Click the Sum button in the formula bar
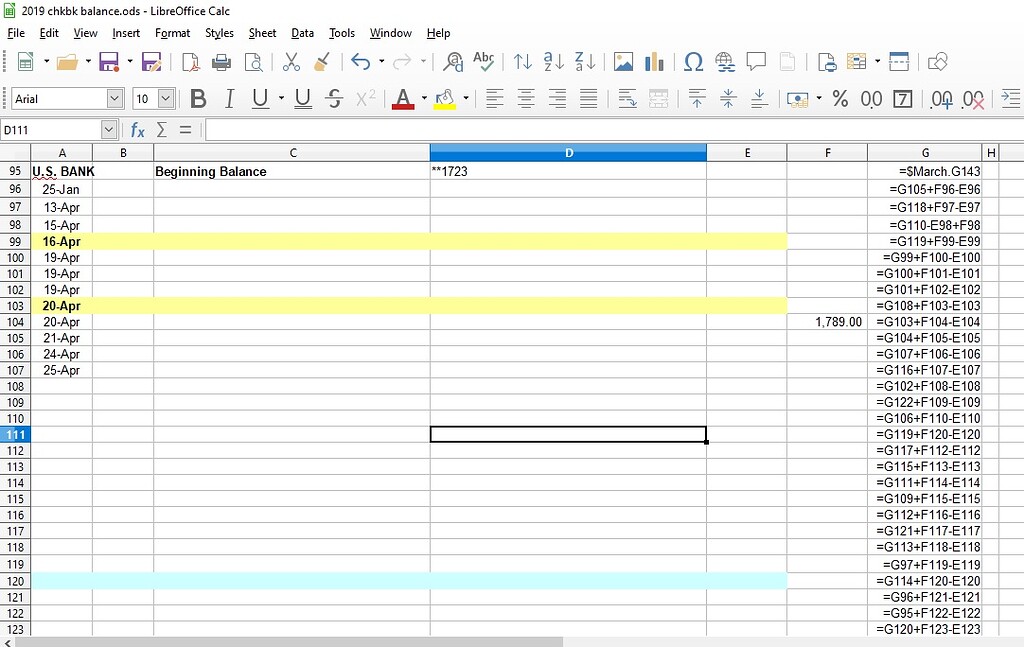This screenshot has width=1024, height=647. coord(162,128)
